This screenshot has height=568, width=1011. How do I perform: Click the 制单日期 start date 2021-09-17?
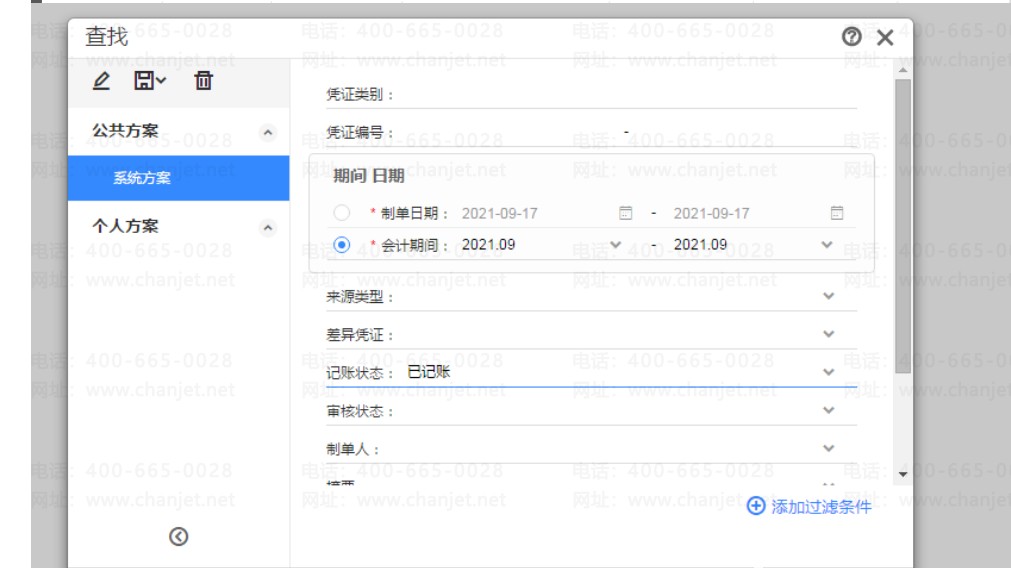click(500, 213)
